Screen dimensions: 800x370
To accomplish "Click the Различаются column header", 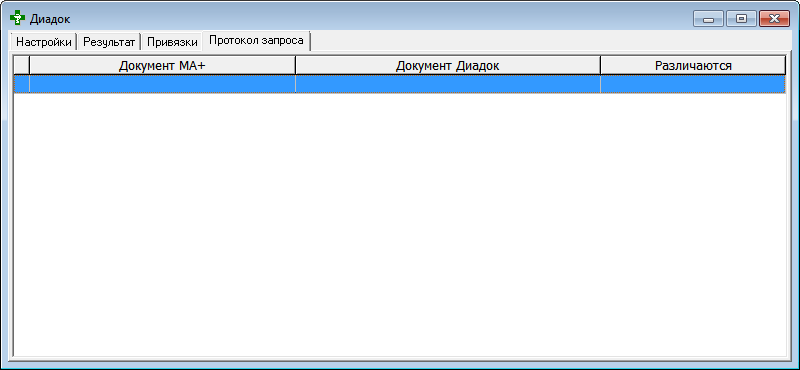I will (x=693, y=65).
